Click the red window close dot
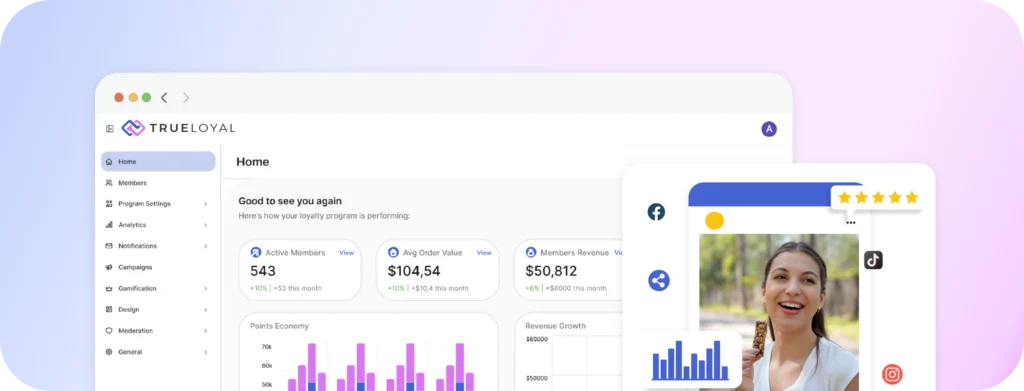Viewport: 1024px width, 391px height. tap(119, 97)
